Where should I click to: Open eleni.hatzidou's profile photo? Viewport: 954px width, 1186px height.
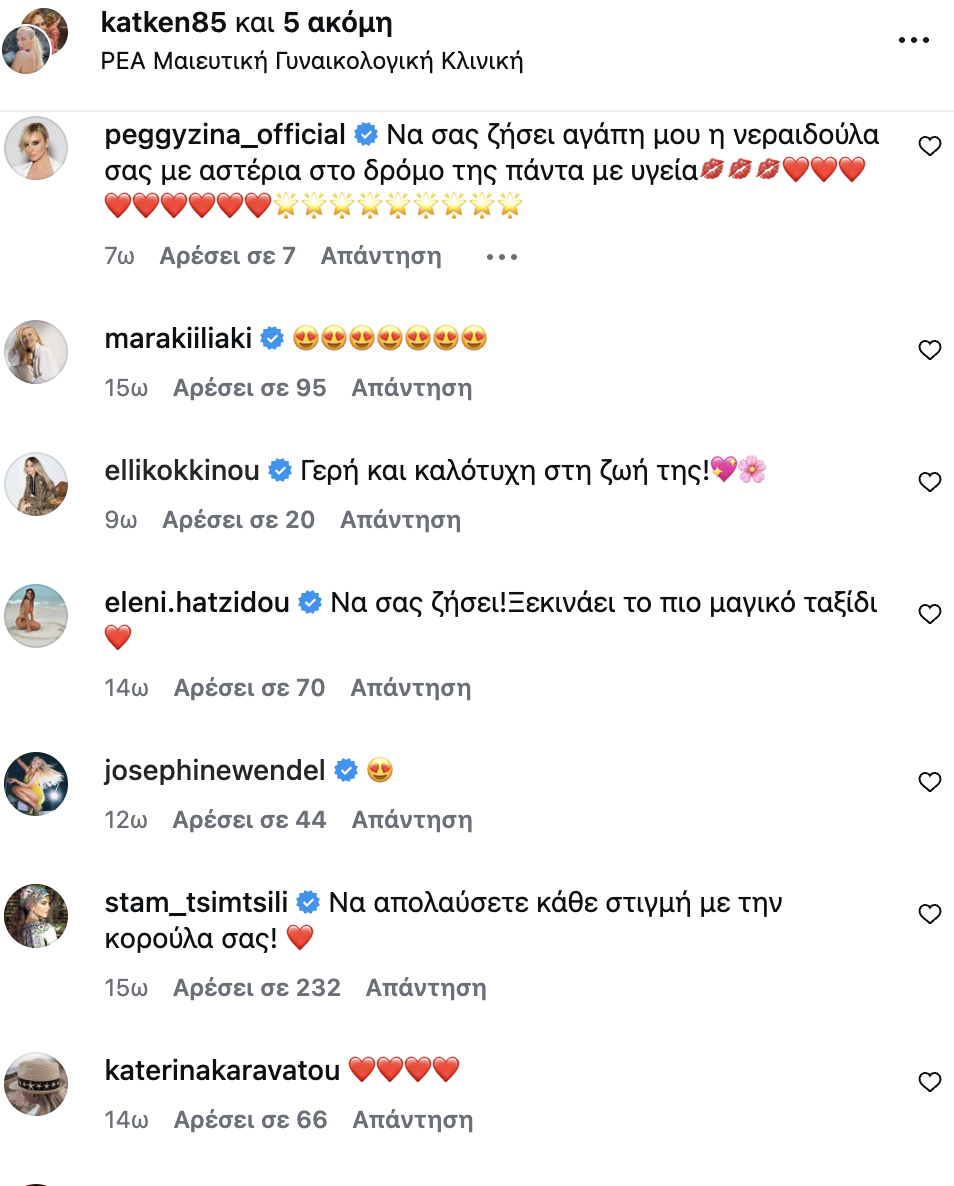pos(36,616)
